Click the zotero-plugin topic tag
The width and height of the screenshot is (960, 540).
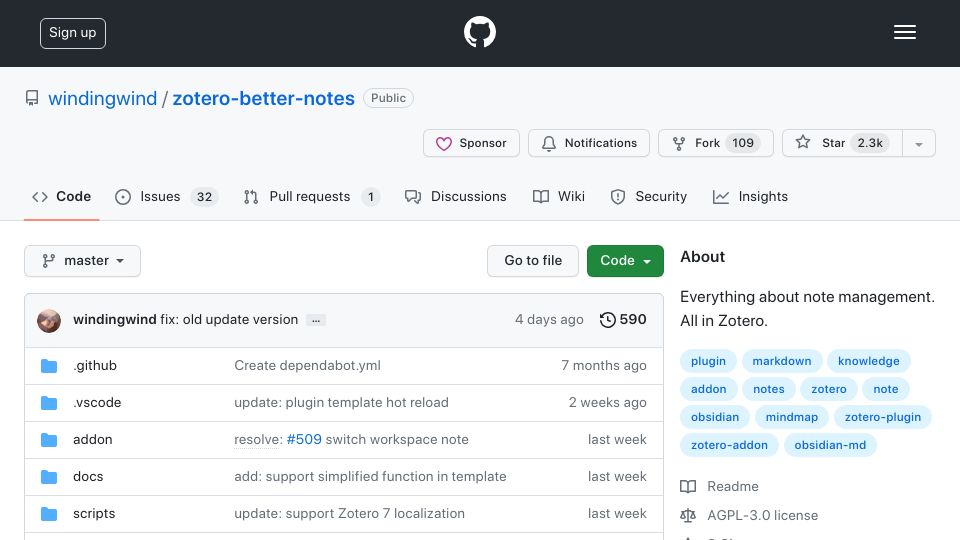(x=883, y=418)
